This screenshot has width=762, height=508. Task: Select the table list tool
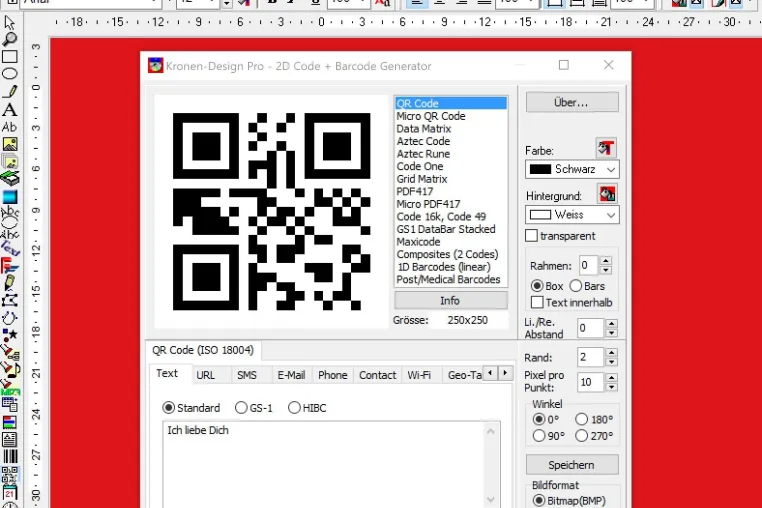[10, 403]
